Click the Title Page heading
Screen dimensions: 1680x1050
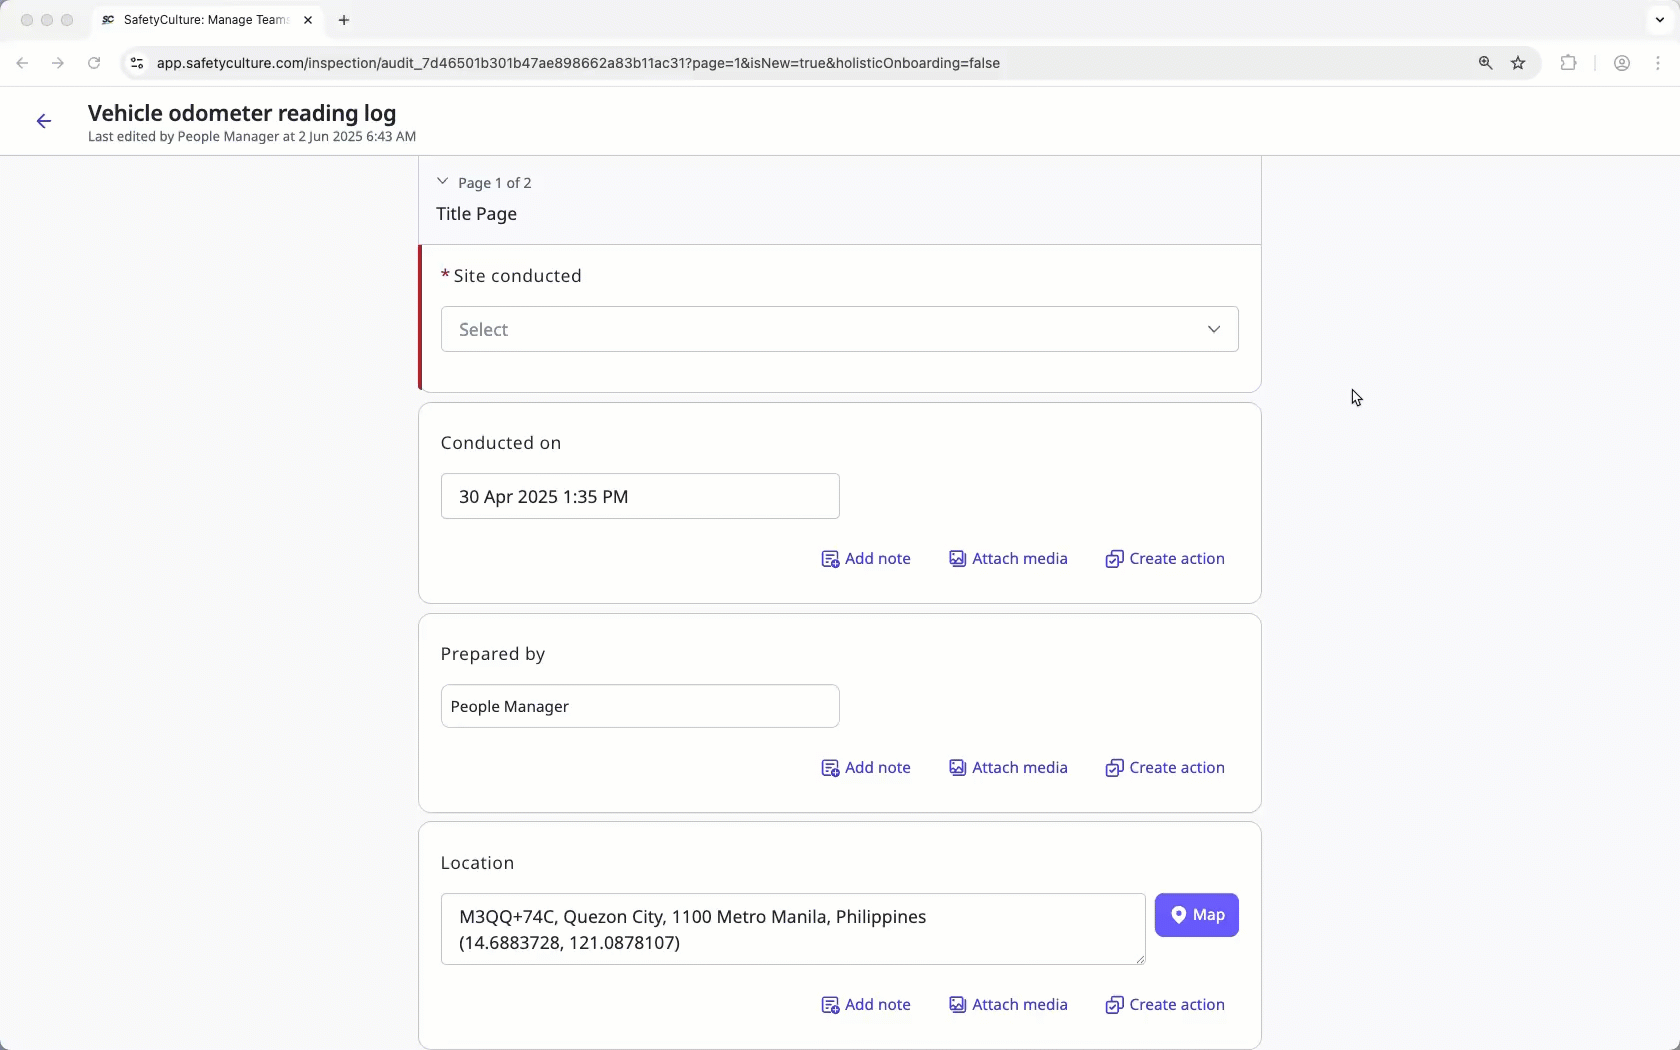tap(476, 214)
